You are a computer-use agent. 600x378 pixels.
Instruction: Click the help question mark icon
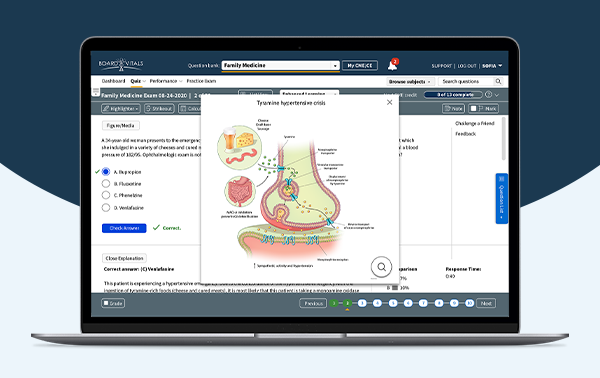[x=488, y=94]
